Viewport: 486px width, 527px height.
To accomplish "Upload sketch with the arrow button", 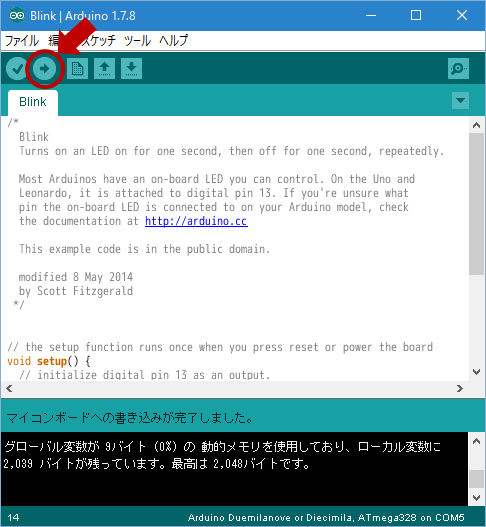I will (x=45, y=69).
